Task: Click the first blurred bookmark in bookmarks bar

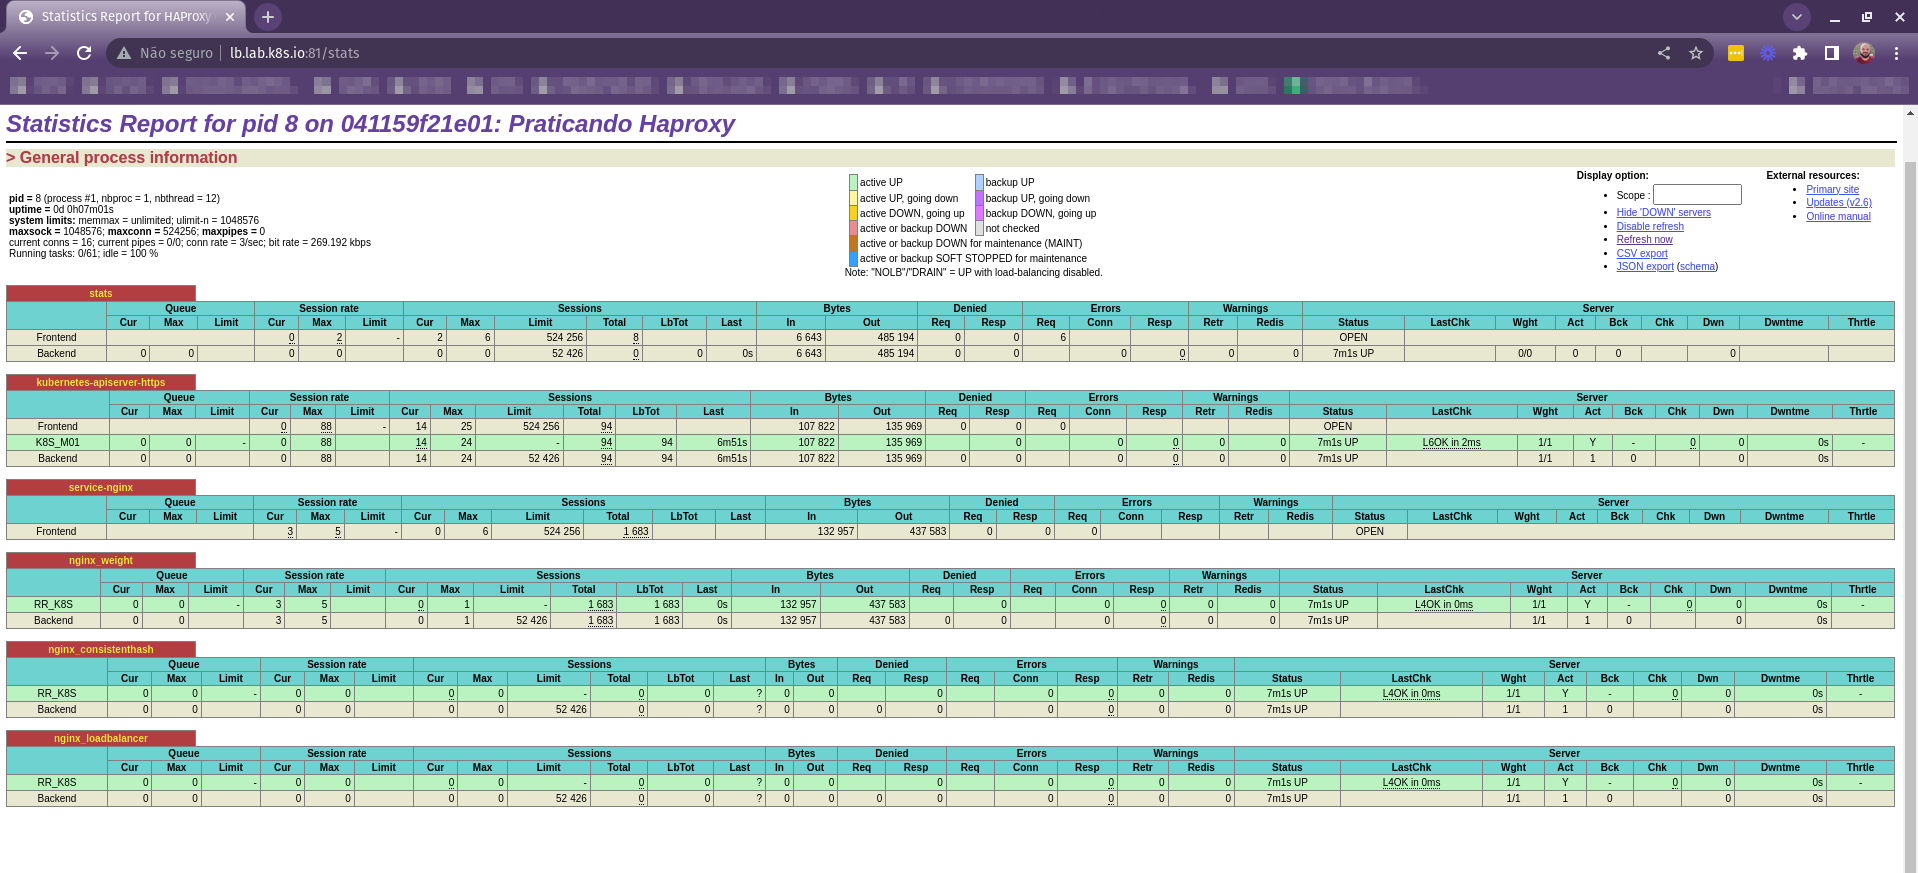Action: [38, 86]
